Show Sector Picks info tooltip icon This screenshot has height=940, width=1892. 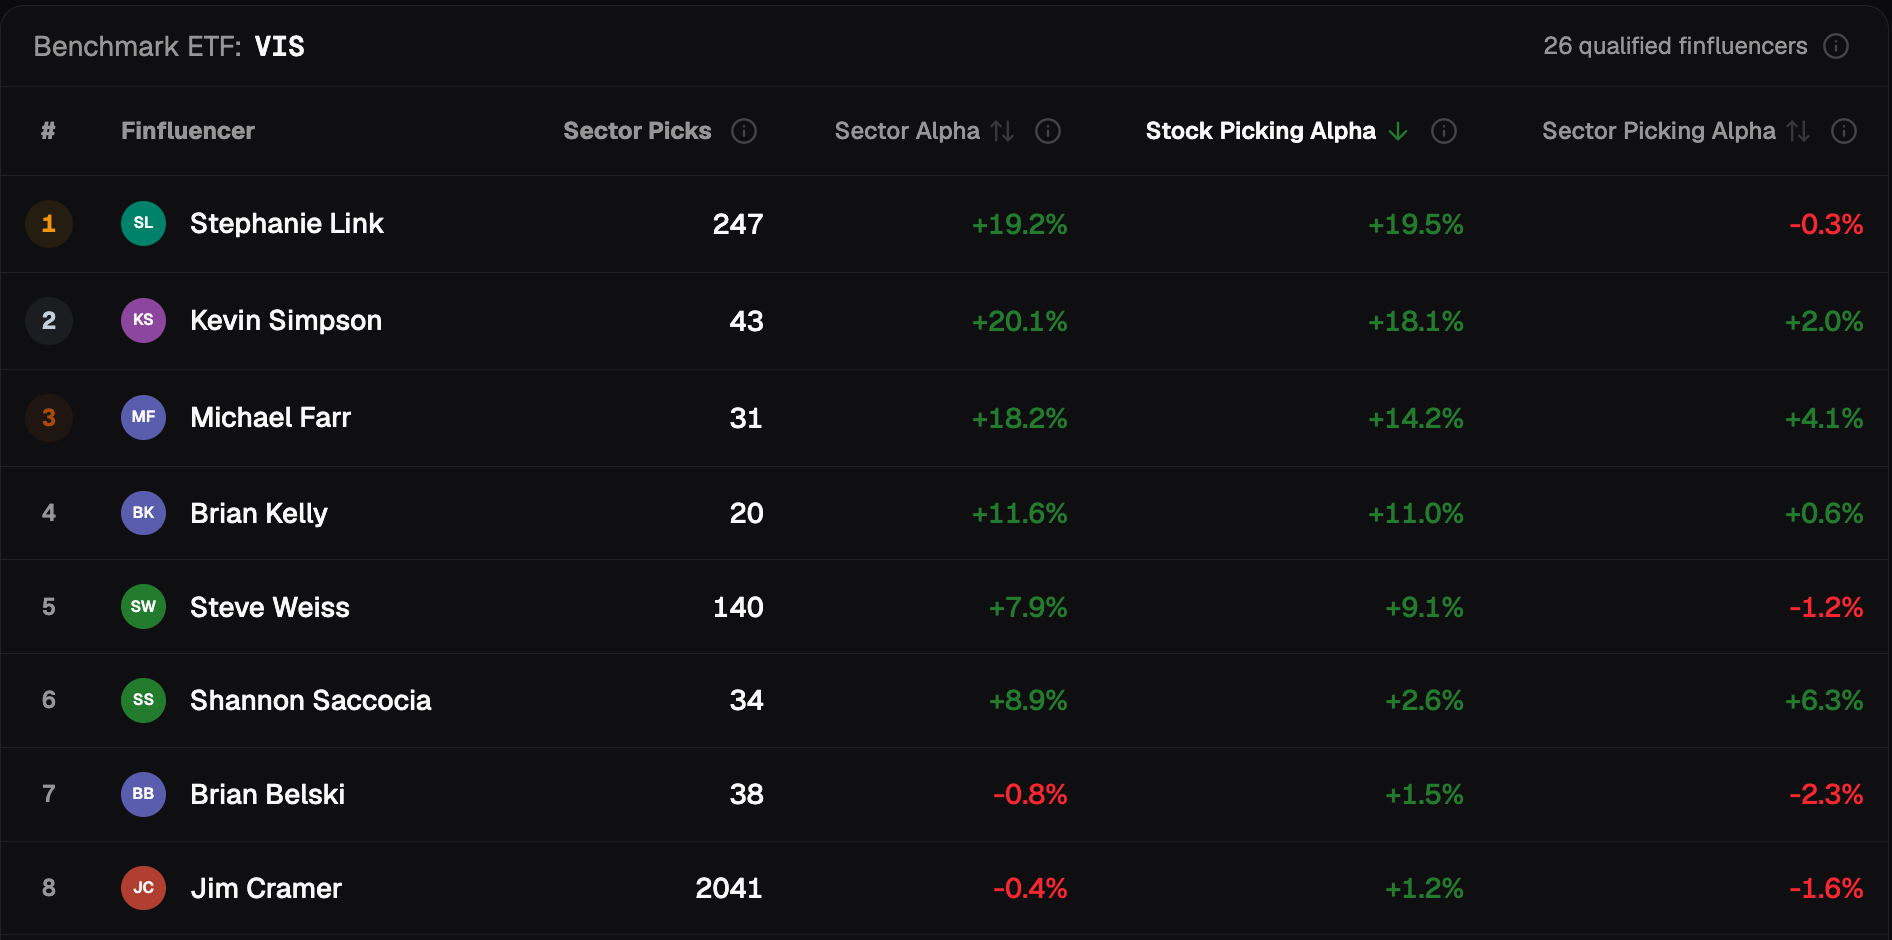[x=744, y=131]
